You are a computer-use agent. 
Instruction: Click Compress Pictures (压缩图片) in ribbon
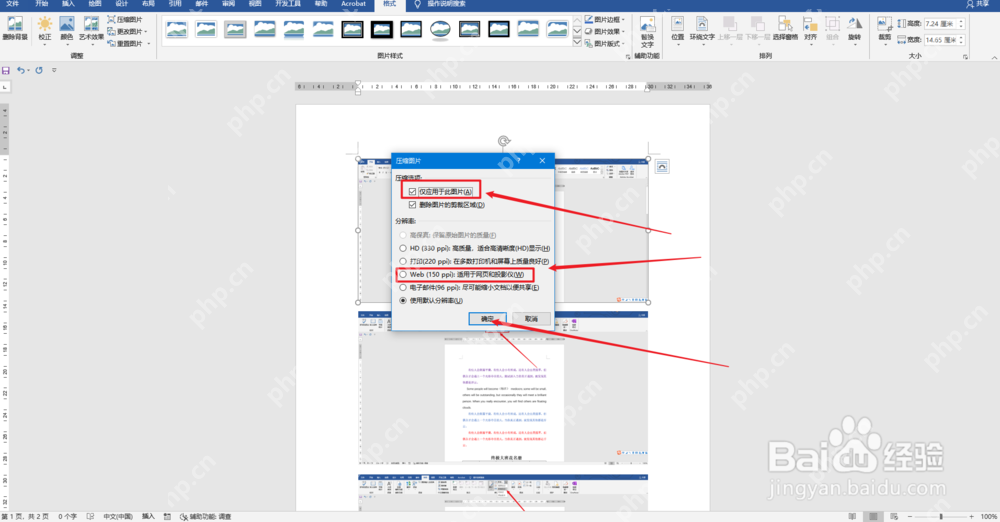125,20
